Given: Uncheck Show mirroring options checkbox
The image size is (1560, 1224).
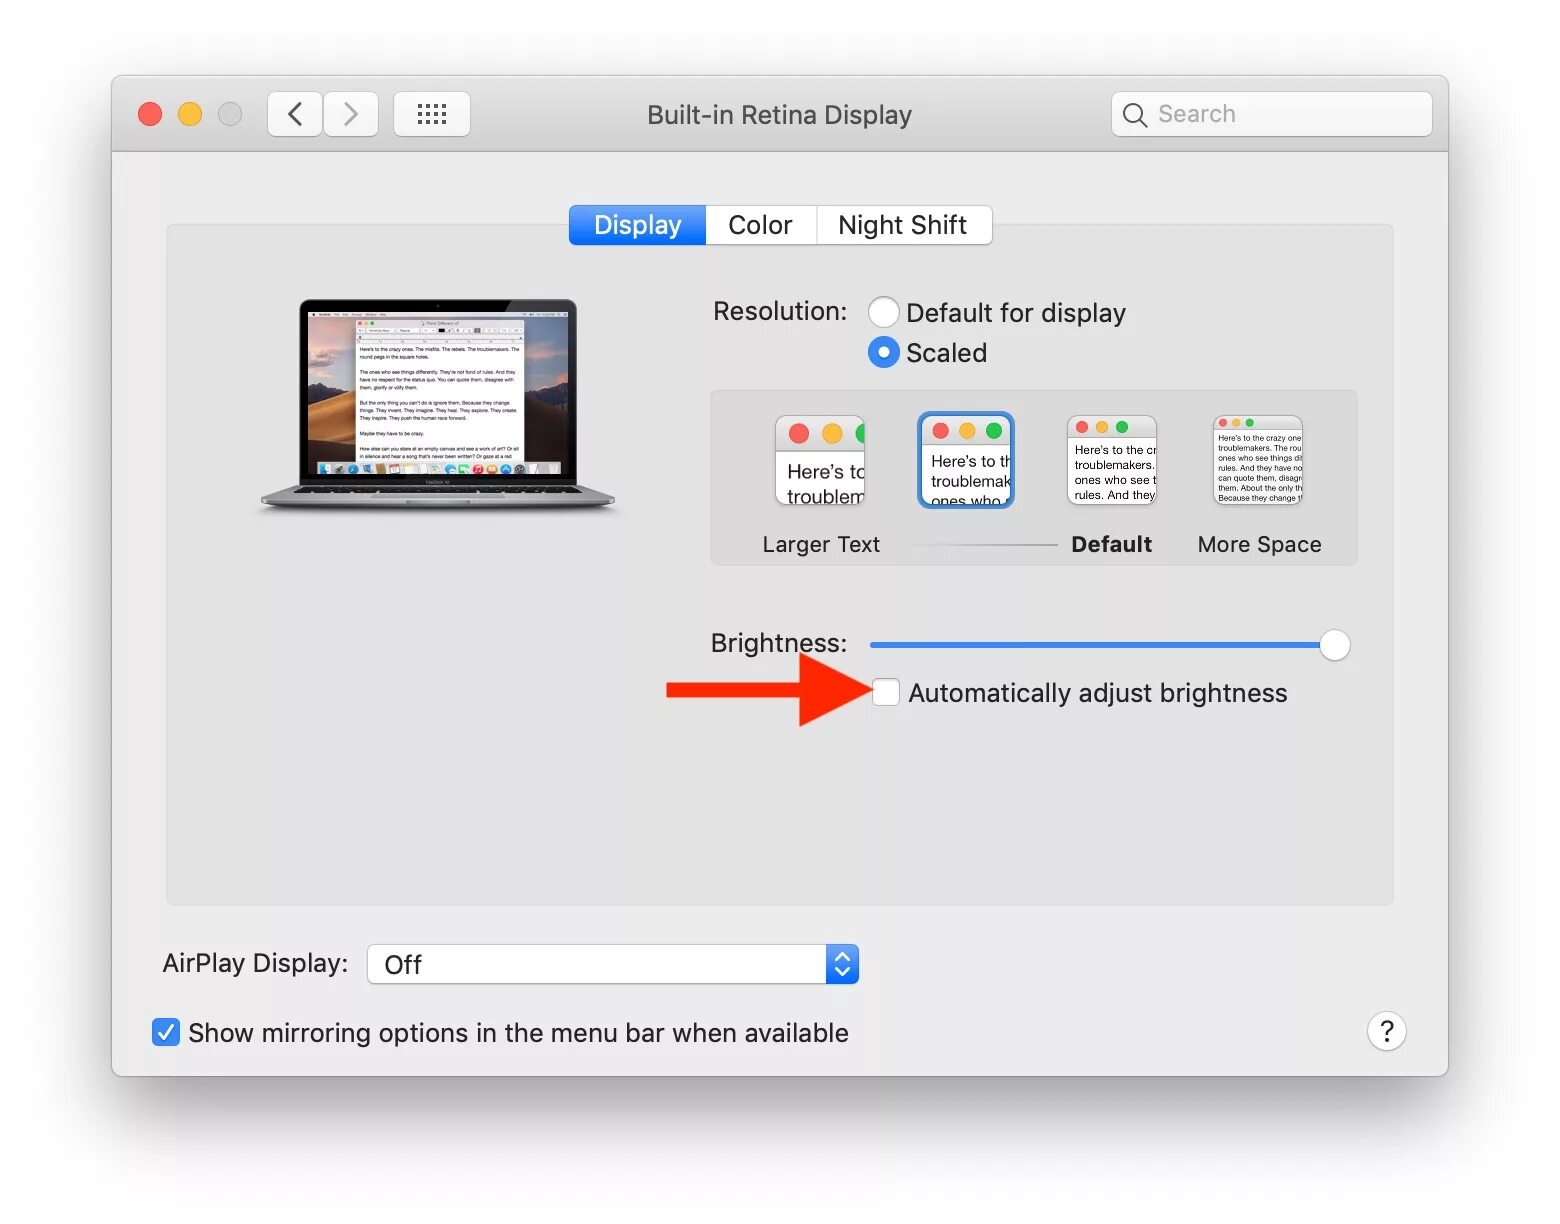Looking at the screenshot, I should pyautogui.click(x=166, y=1032).
